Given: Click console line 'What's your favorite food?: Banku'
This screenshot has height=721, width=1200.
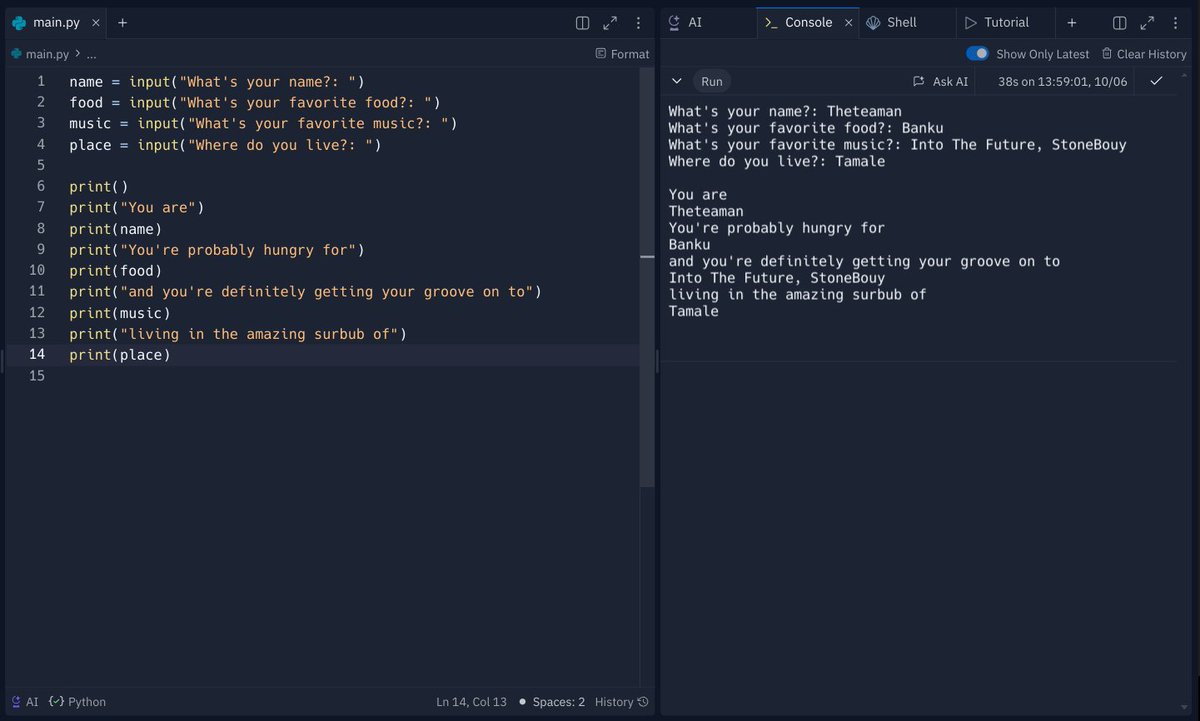Looking at the screenshot, I should (805, 128).
